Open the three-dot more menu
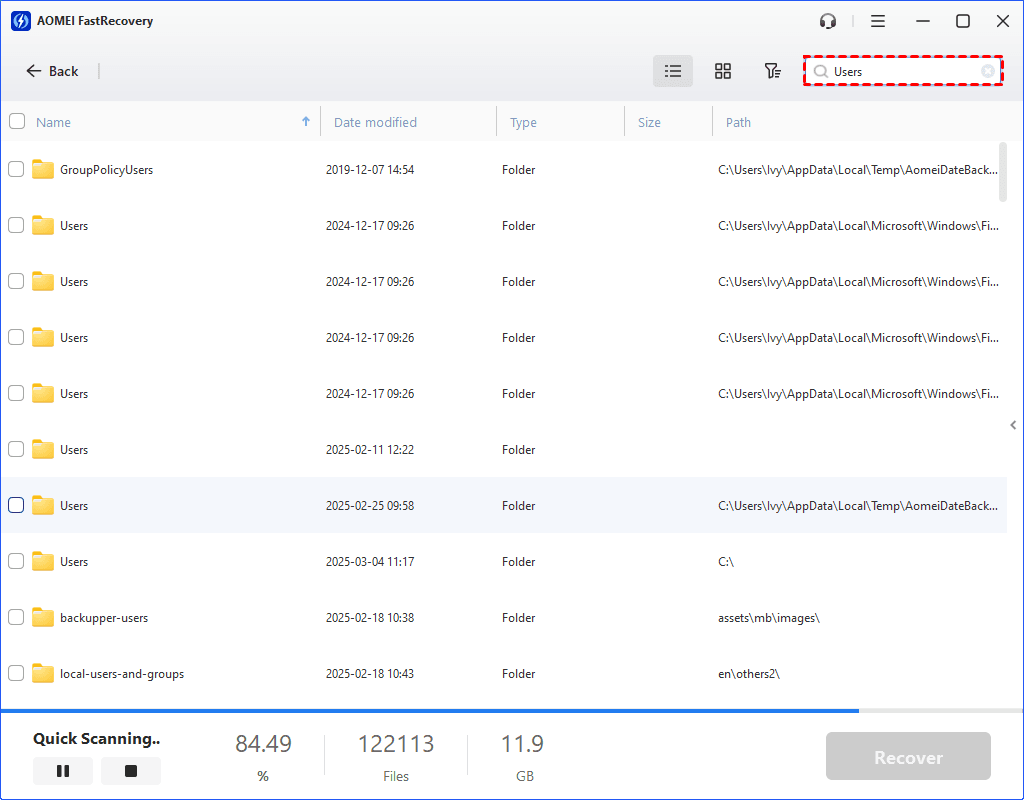Viewport: 1024px width, 800px height. coord(878,20)
